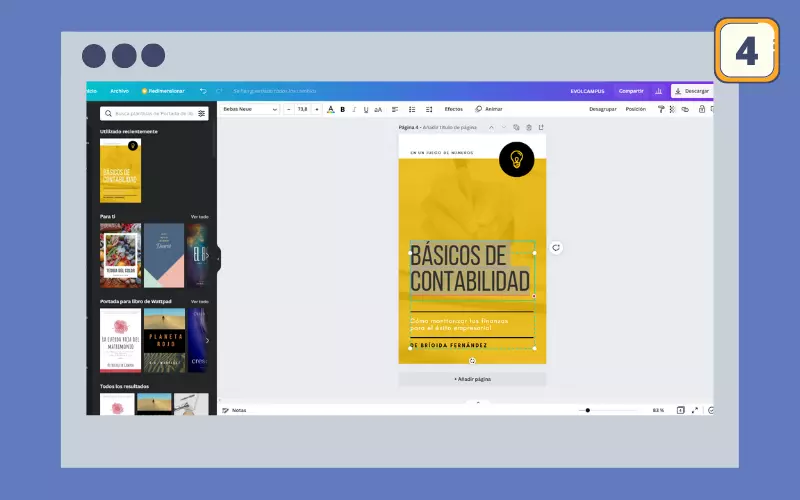
Task: Click the undo arrow icon
Action: 203,91
